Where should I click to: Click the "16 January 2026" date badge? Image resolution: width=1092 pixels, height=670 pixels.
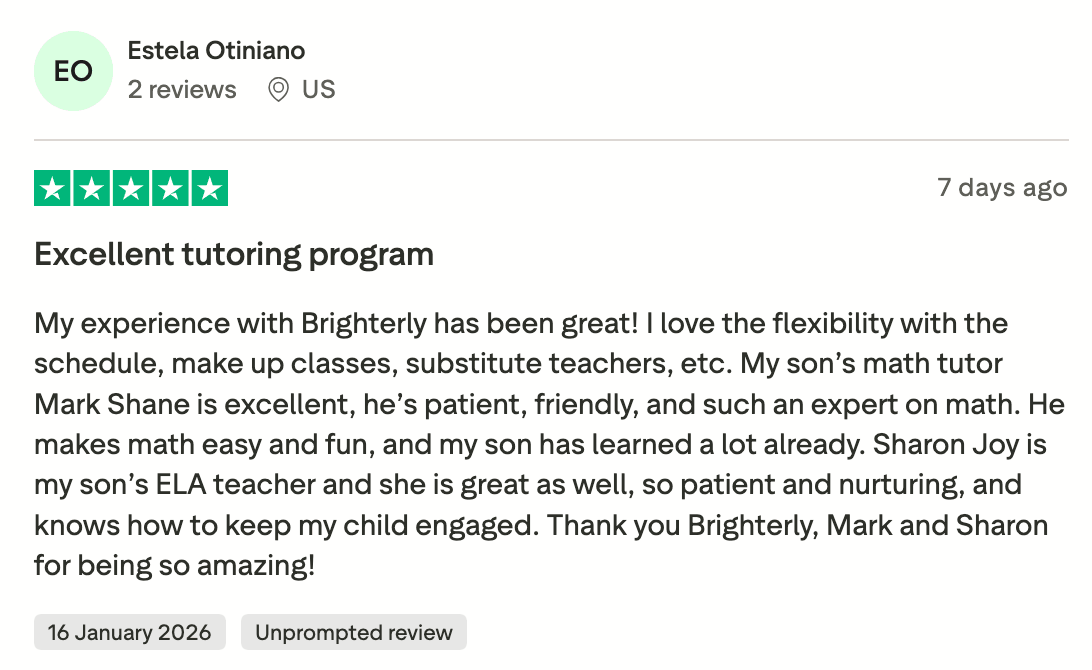(x=130, y=632)
